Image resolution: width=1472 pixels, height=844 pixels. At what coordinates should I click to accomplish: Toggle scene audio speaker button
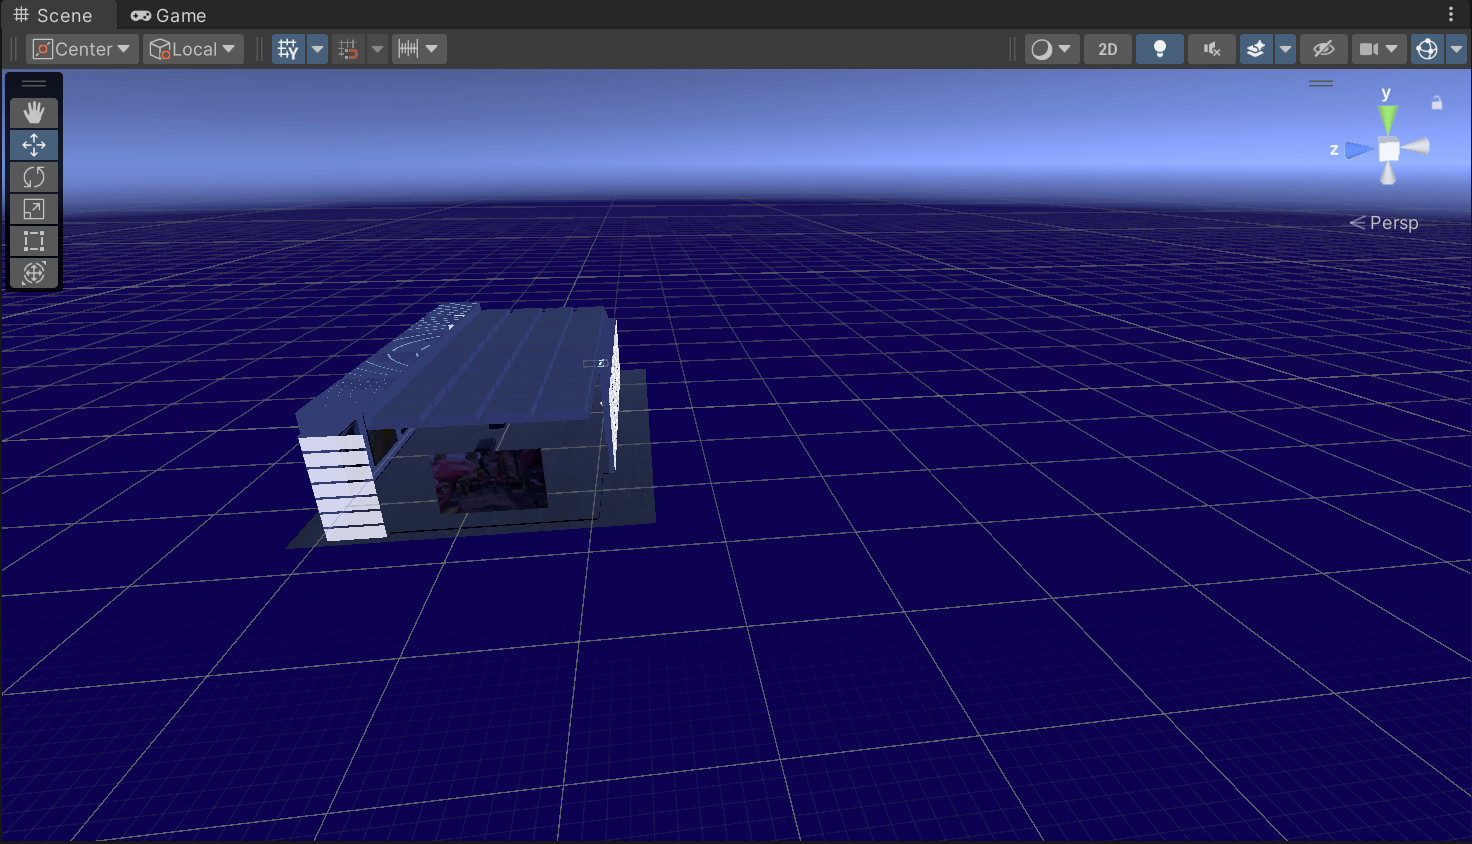tap(1212, 49)
